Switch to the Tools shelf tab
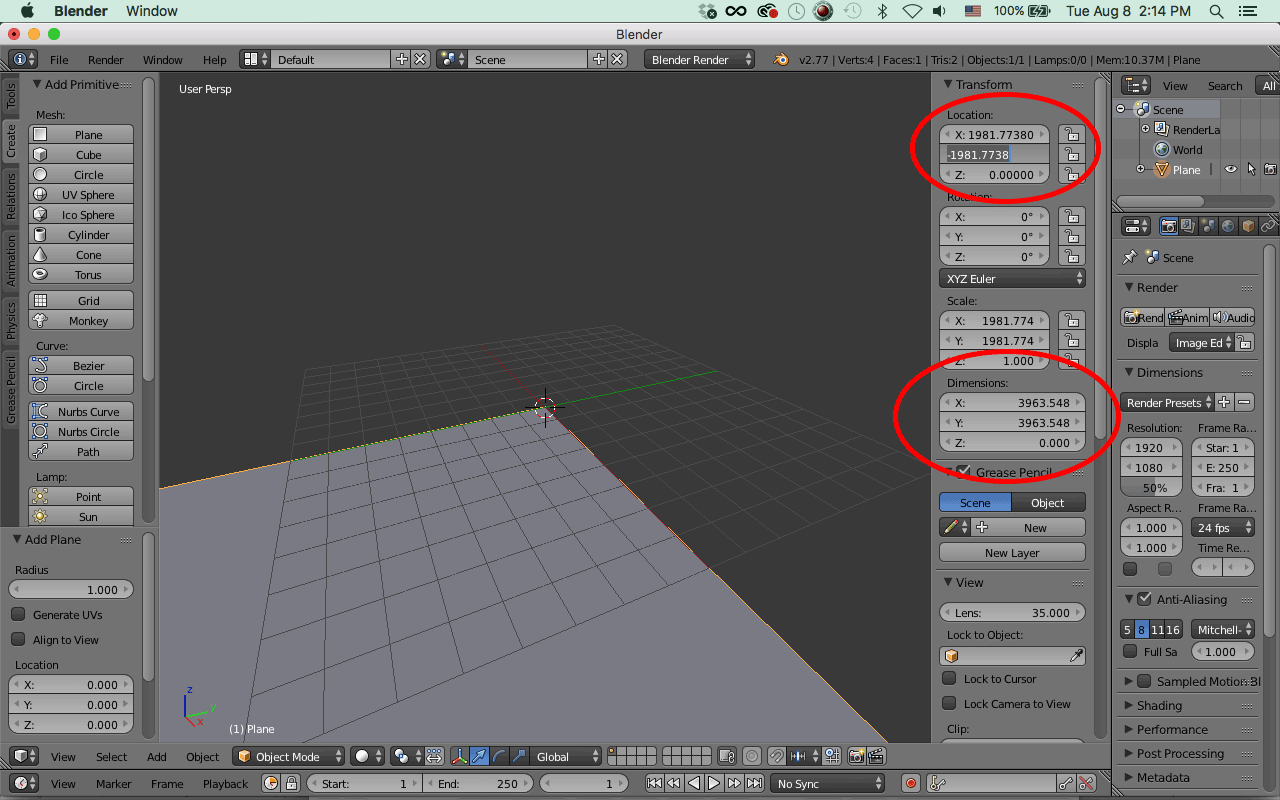Viewport: 1280px width, 800px height. pyautogui.click(x=11, y=96)
